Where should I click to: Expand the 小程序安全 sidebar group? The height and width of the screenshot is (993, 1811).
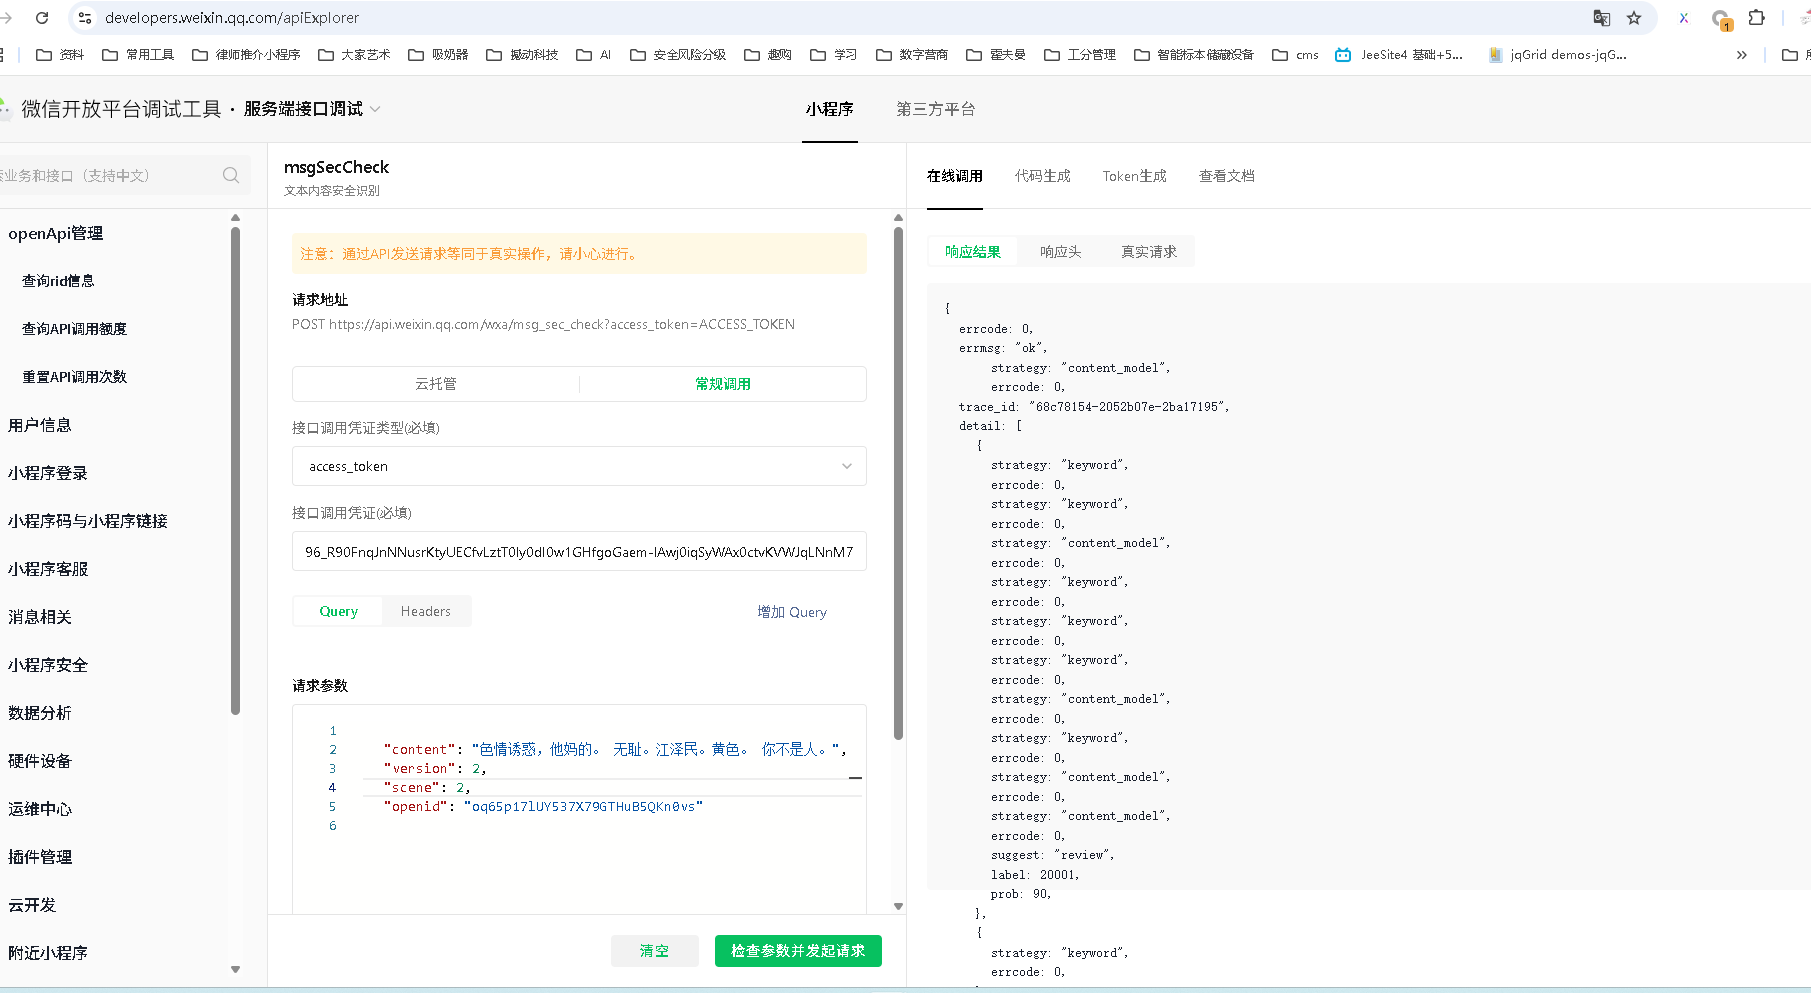point(48,665)
